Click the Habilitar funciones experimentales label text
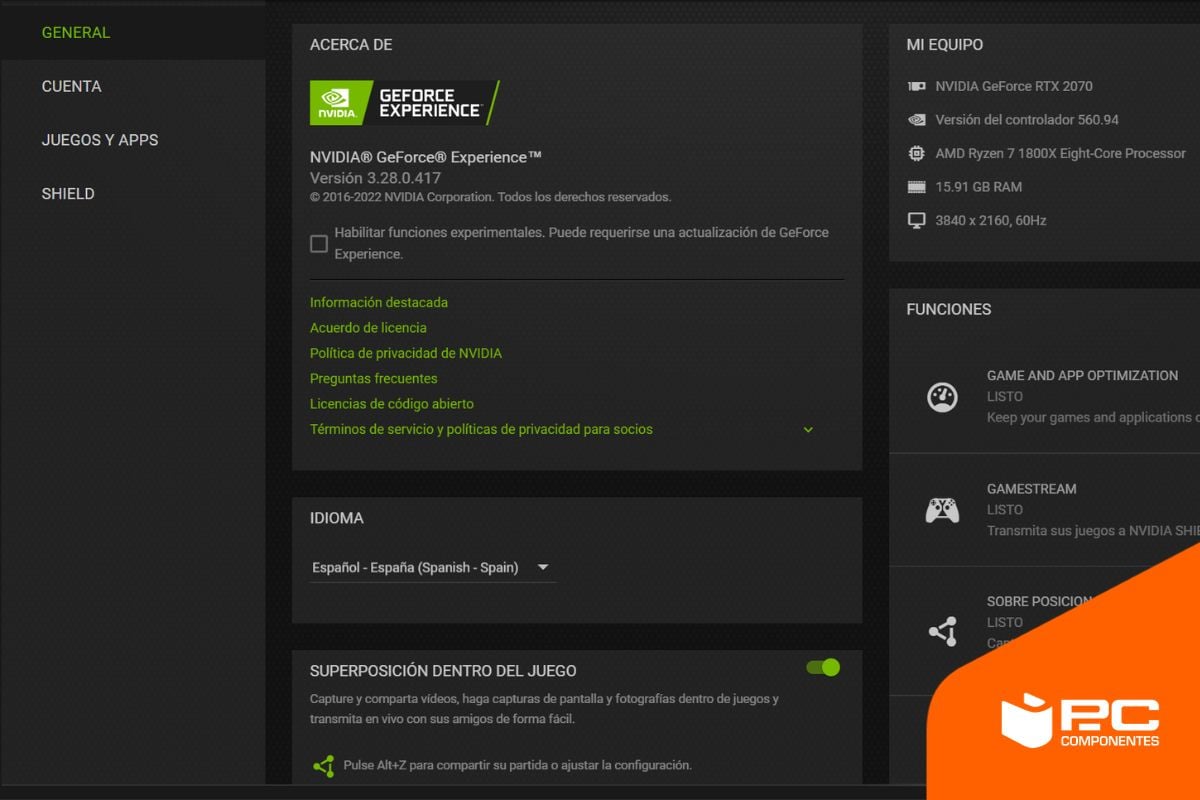The width and height of the screenshot is (1200, 800). (582, 243)
